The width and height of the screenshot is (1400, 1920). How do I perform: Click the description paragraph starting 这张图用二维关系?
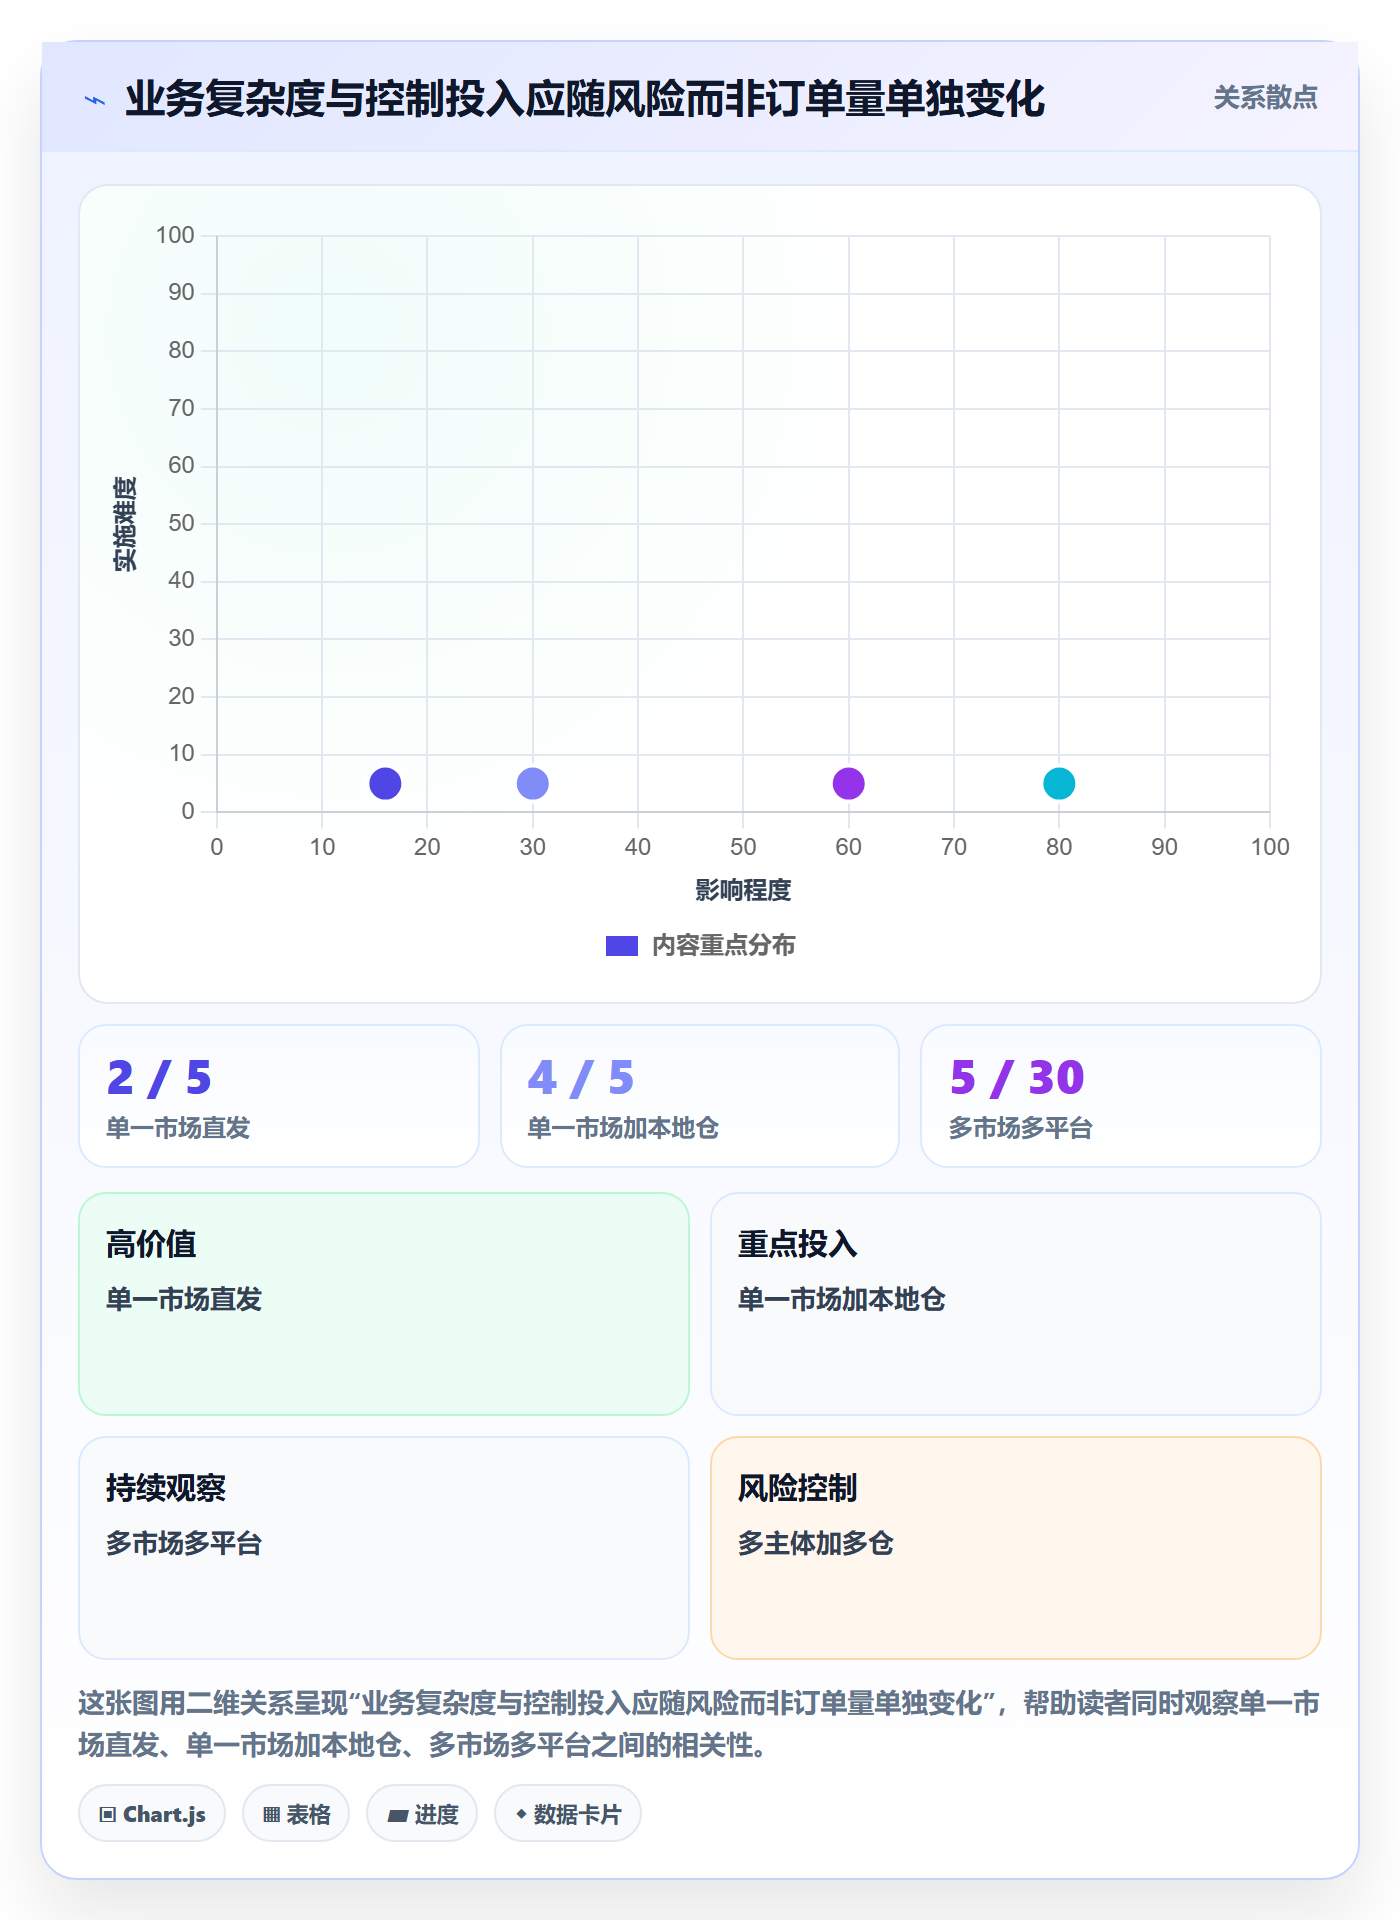tap(700, 1724)
